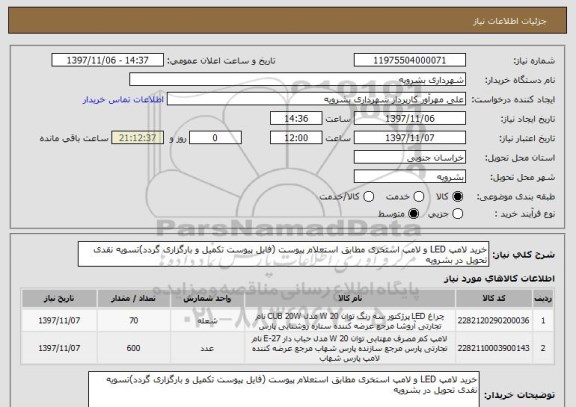
Task: Select the کالا radio button
Action: (x=458, y=197)
